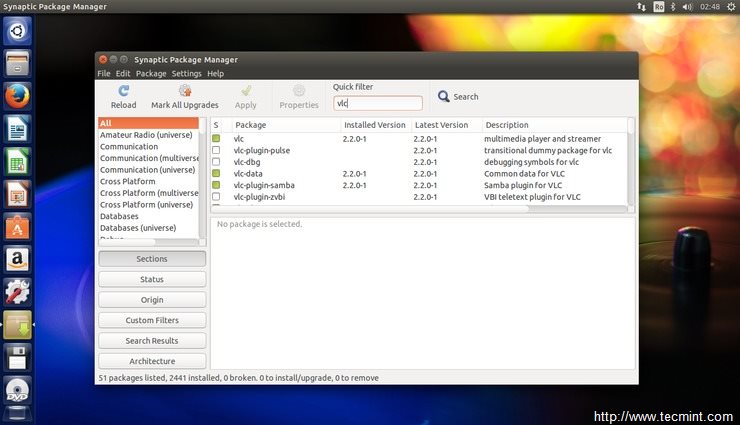Open LibreOffice Writer from the launcher
Screen dimensions: 740x425
(17, 129)
